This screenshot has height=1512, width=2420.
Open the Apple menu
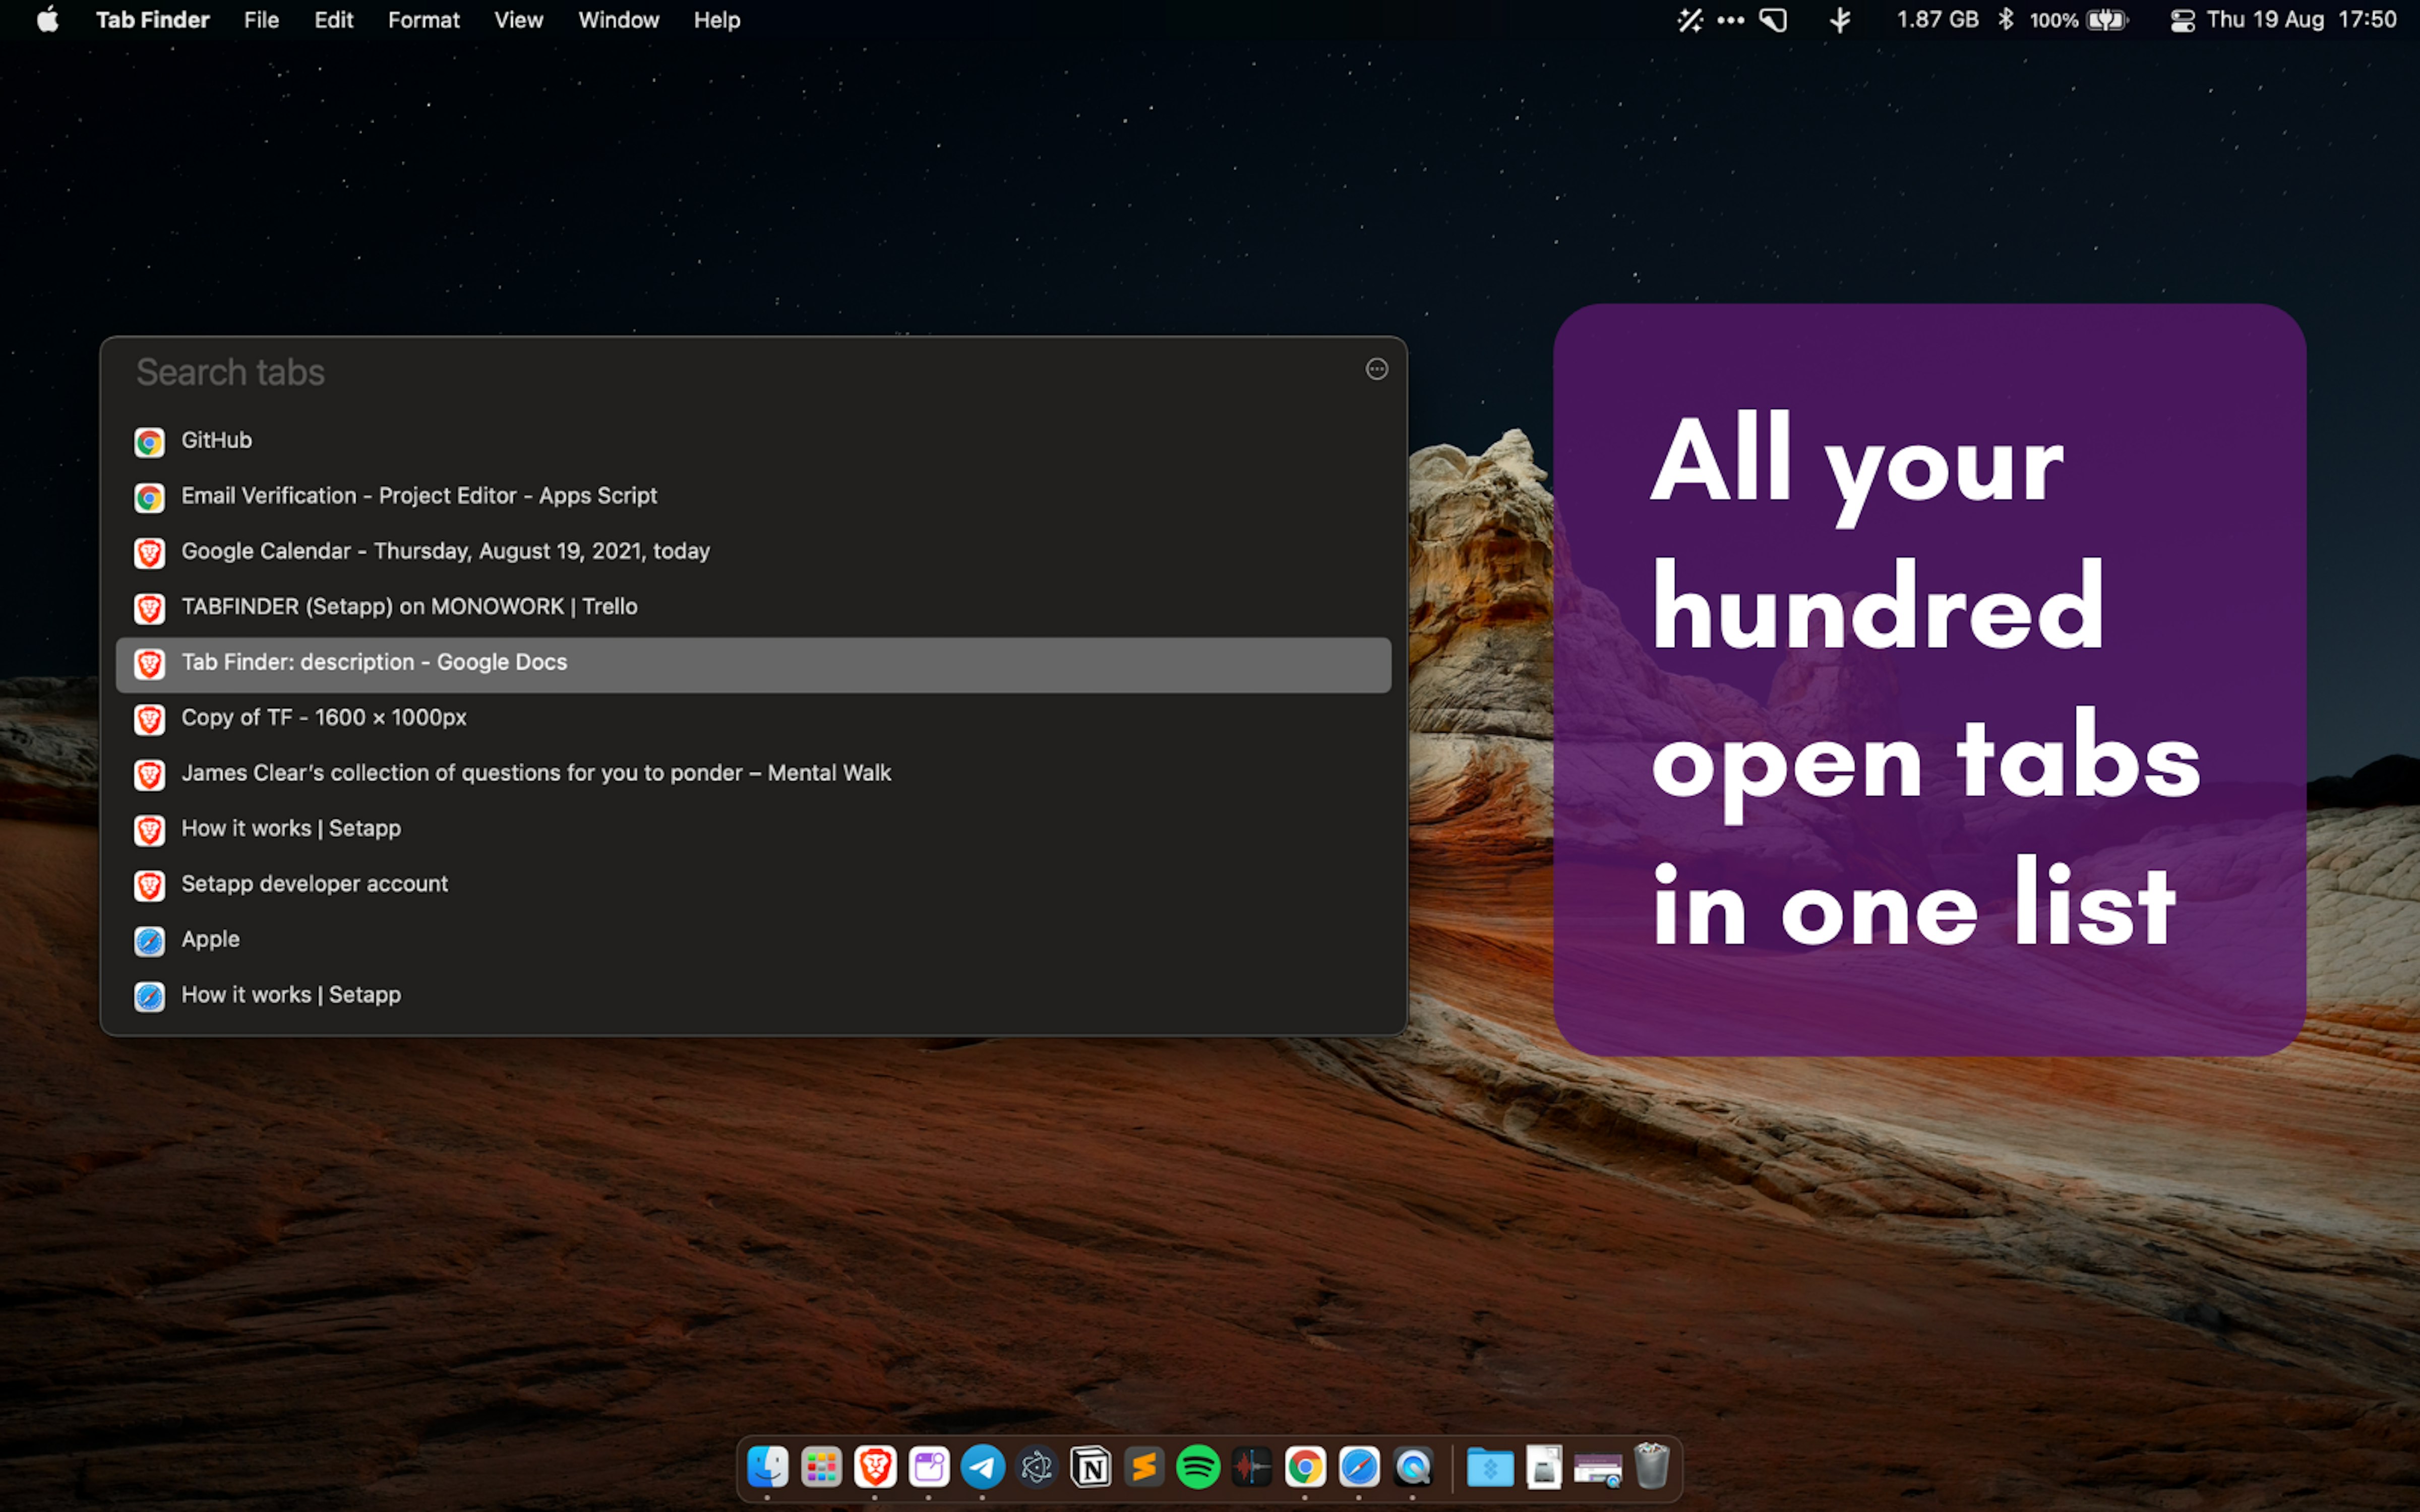pos(47,19)
